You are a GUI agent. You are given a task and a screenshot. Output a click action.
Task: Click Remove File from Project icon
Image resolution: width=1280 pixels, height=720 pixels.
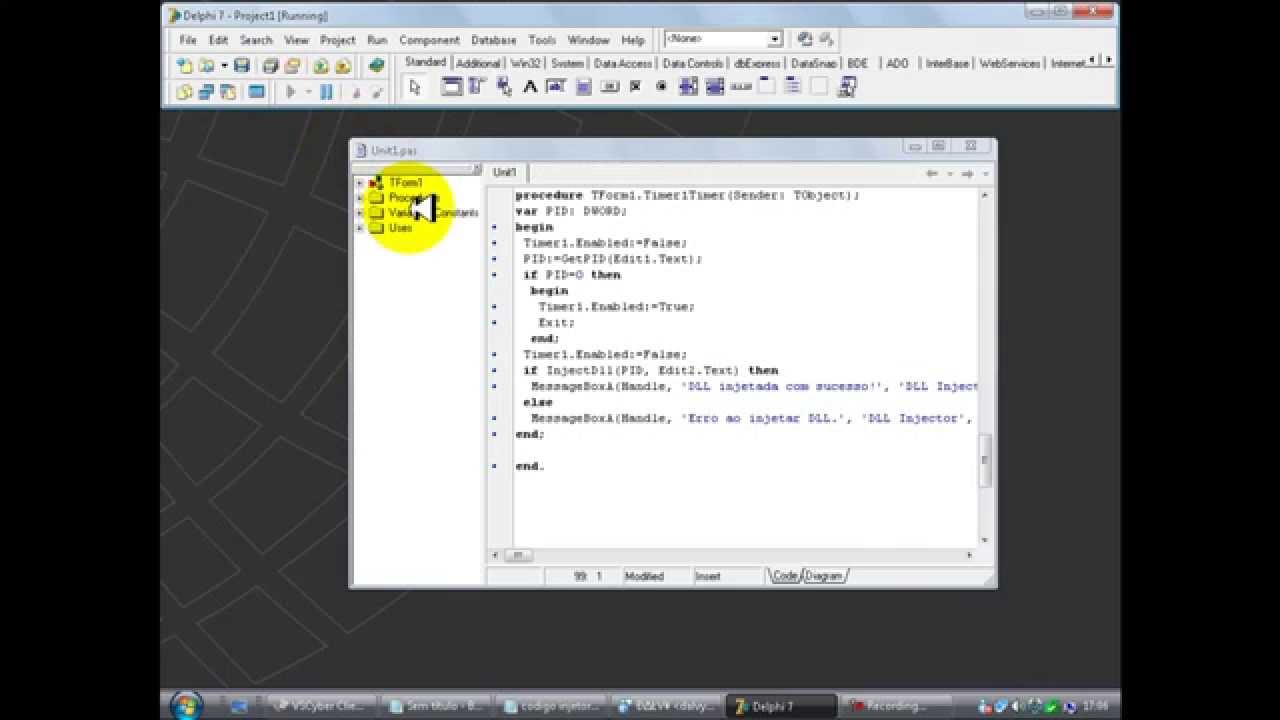click(x=342, y=66)
